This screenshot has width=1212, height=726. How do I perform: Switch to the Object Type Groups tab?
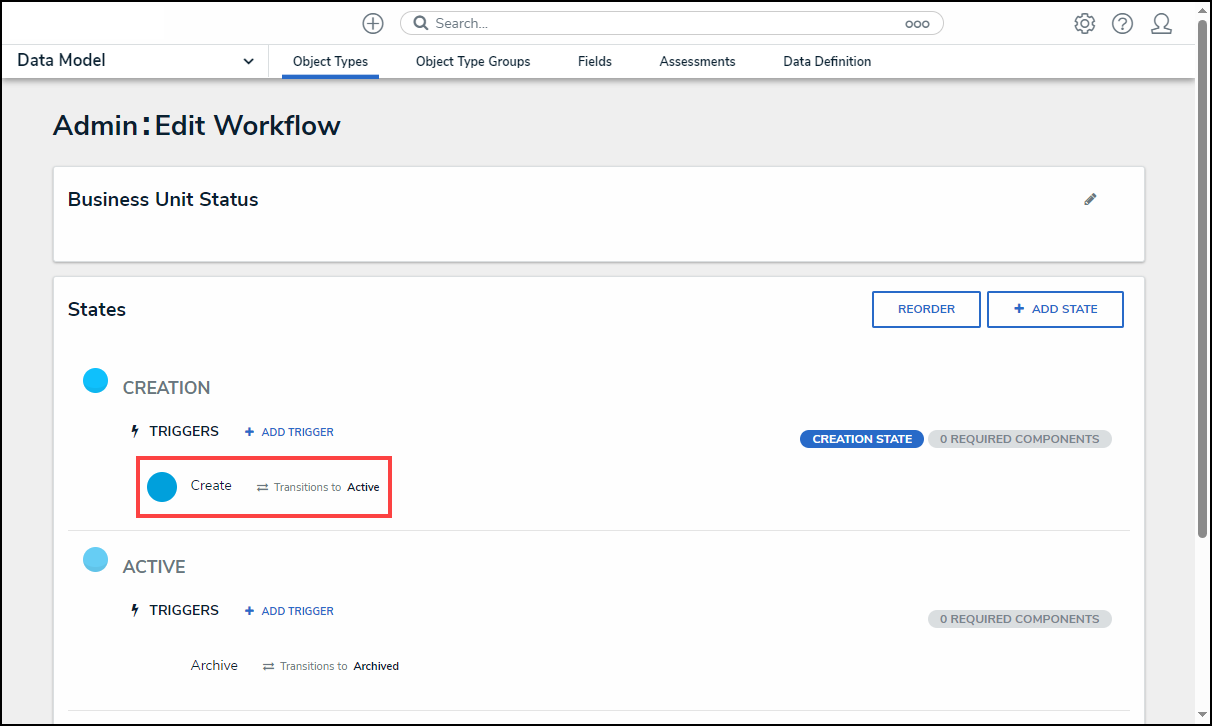(473, 61)
